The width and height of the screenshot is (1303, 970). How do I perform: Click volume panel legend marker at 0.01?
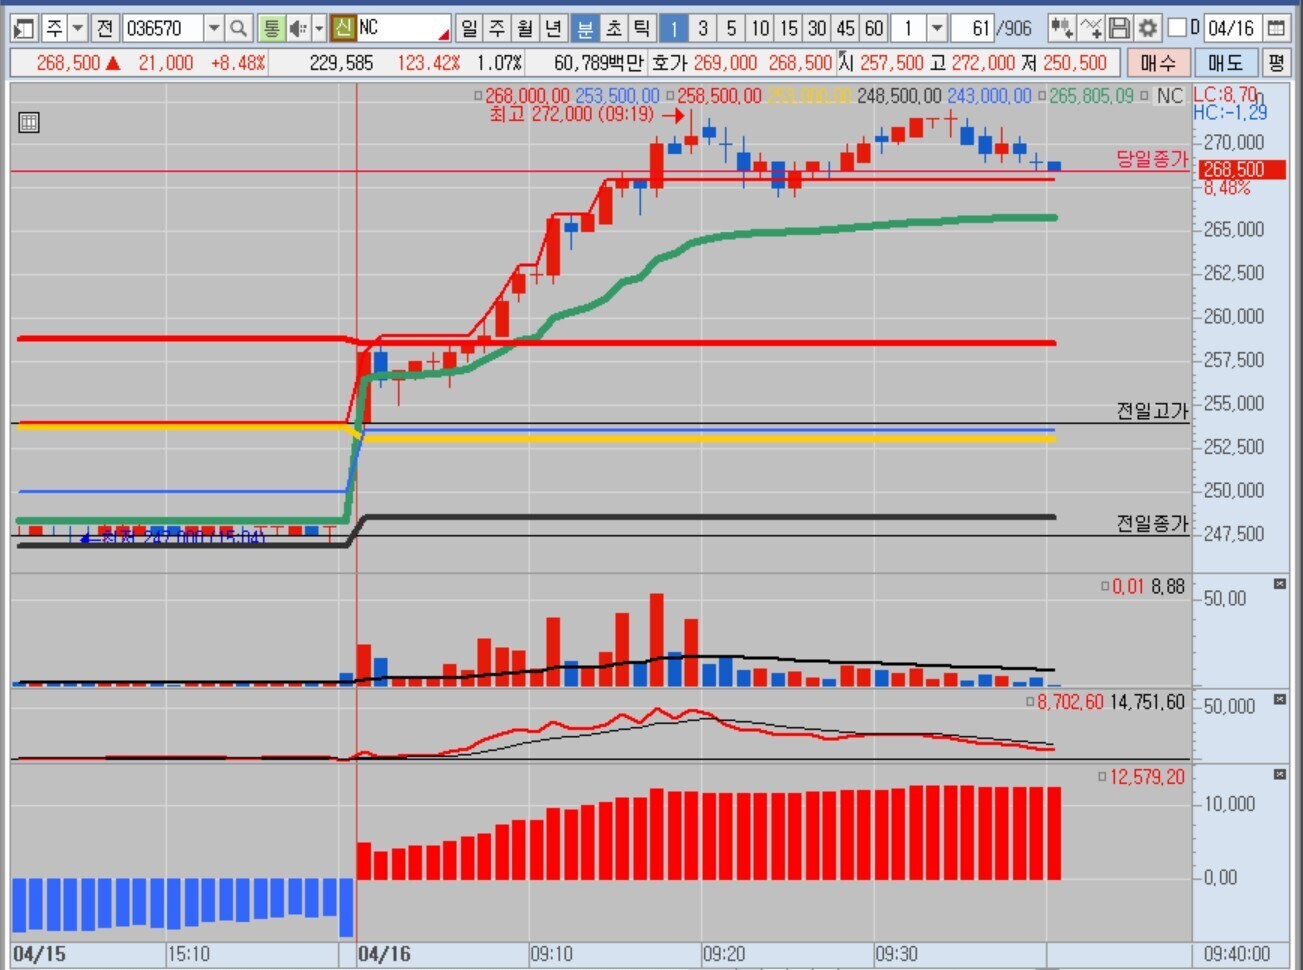[1105, 587]
